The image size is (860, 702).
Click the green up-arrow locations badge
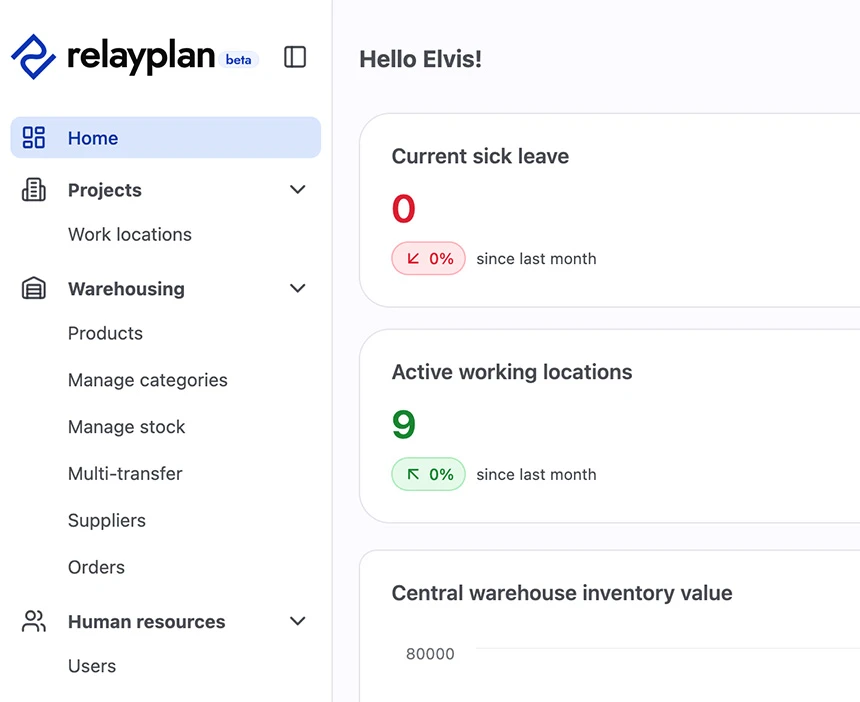(428, 474)
